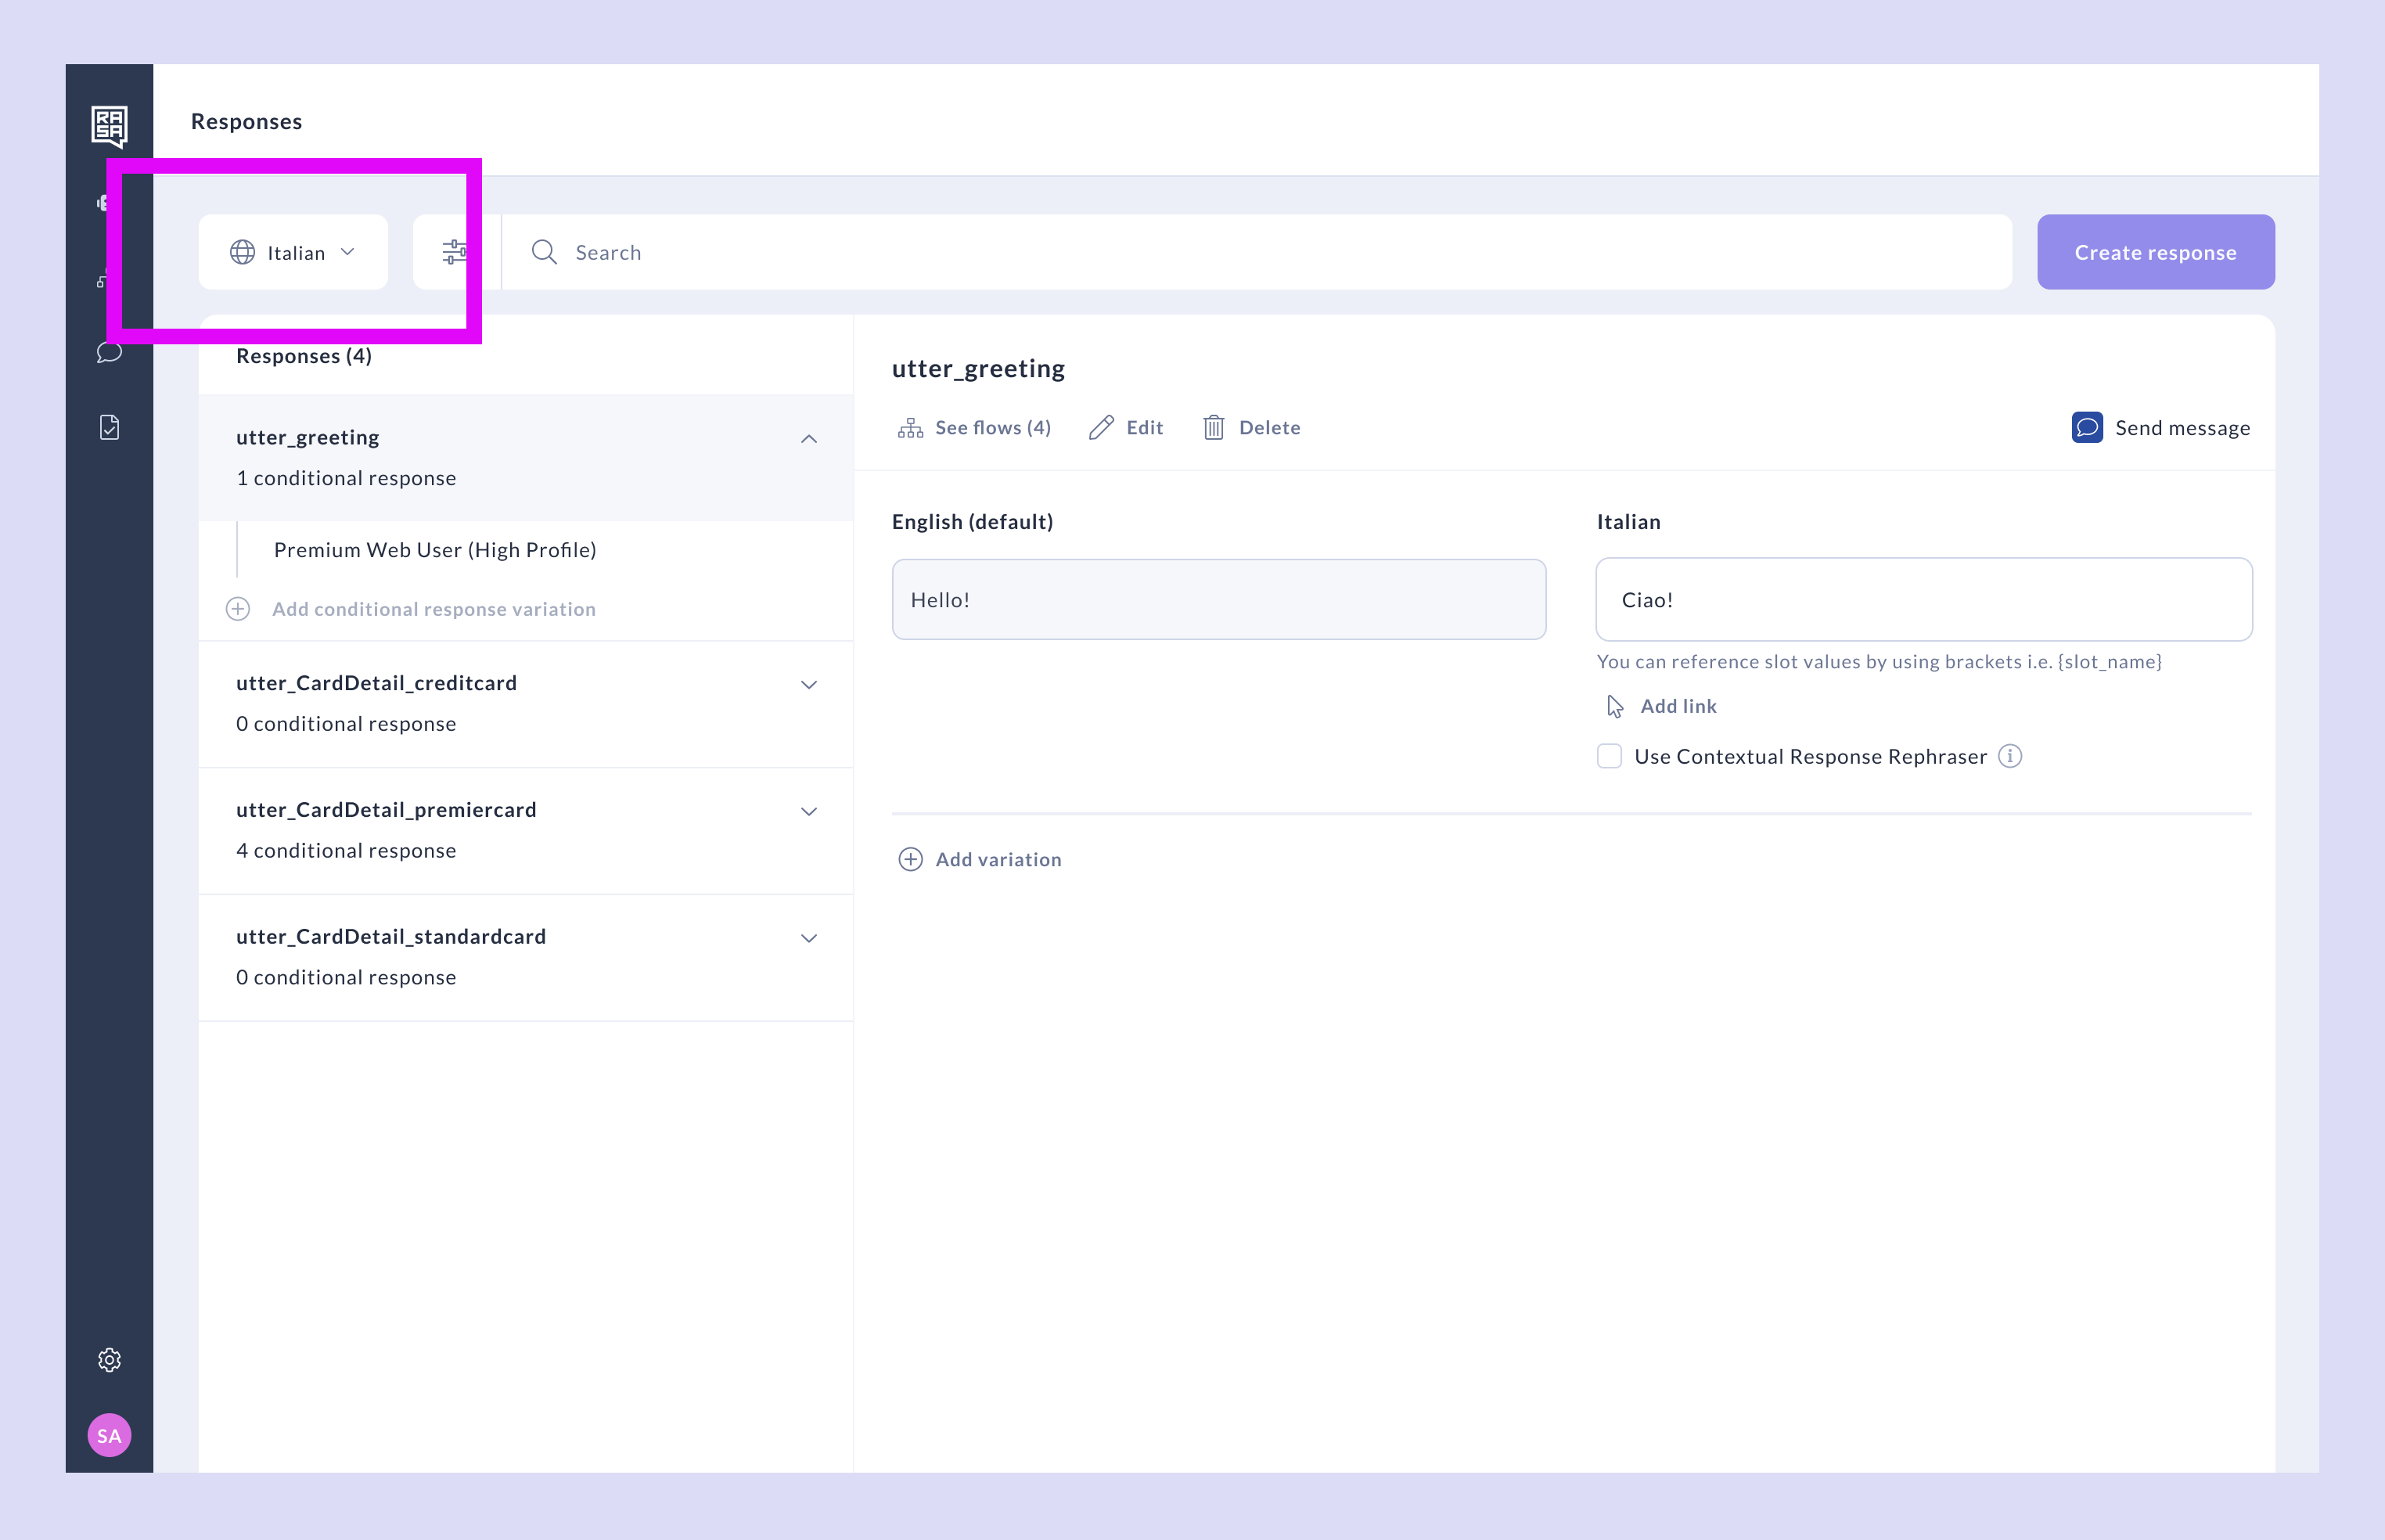2385x1540 pixels.
Task: Select the checklist icon in the sidebar
Action: [109, 427]
